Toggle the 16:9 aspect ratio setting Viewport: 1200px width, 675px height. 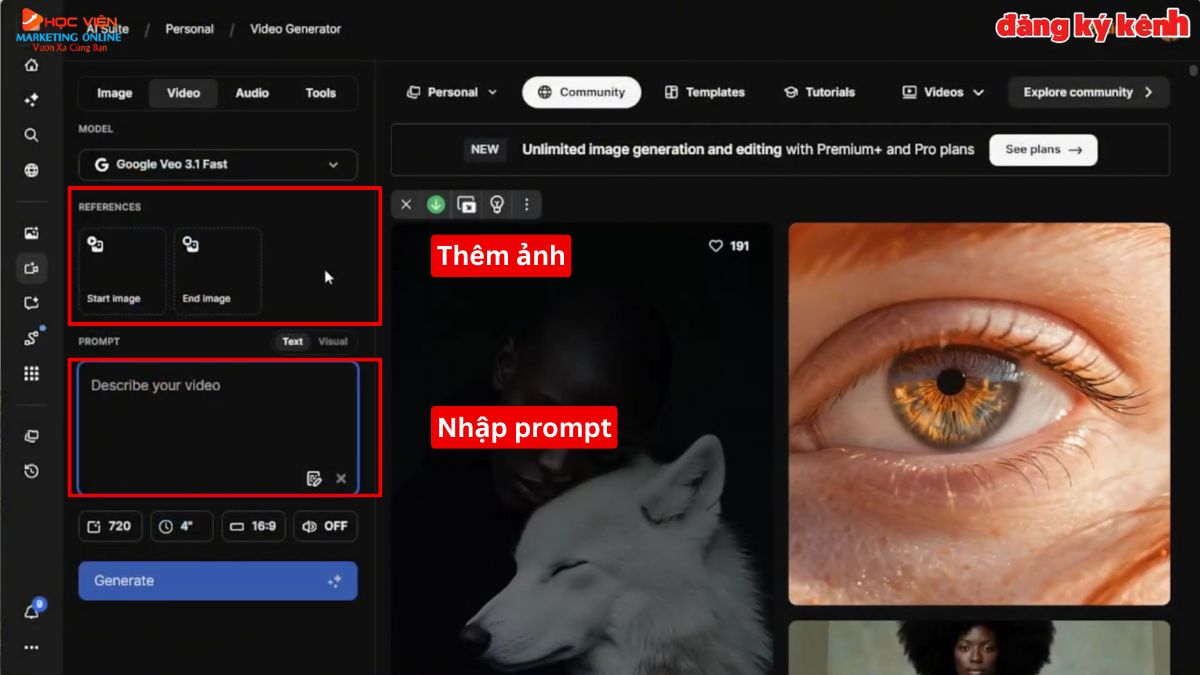point(253,526)
